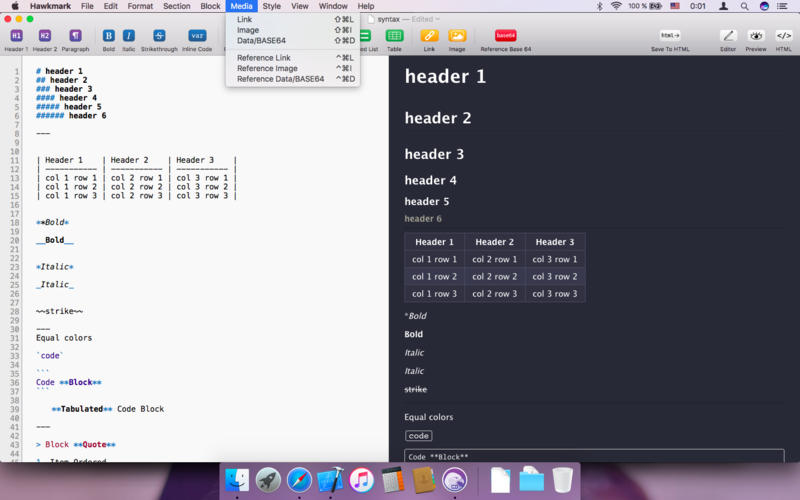
Task: Click the Image toolbar button
Action: [x=457, y=36]
